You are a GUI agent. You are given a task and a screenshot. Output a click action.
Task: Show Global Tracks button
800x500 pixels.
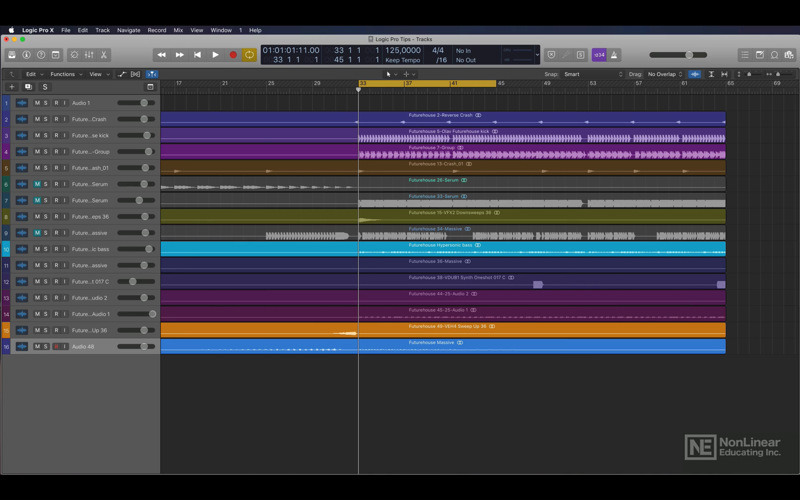click(150, 87)
